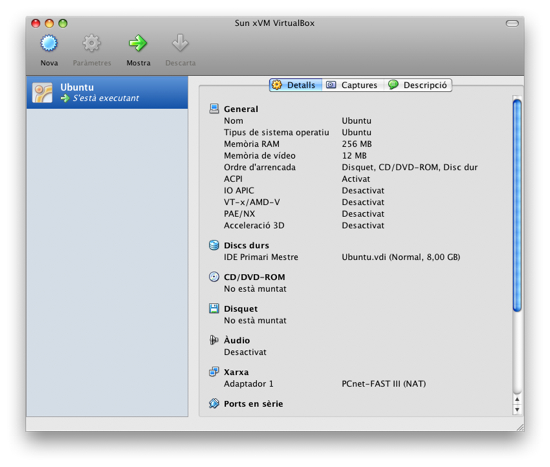The width and height of the screenshot is (550, 467).
Task: Click the Ordre d'arrencada label
Action: [260, 167]
